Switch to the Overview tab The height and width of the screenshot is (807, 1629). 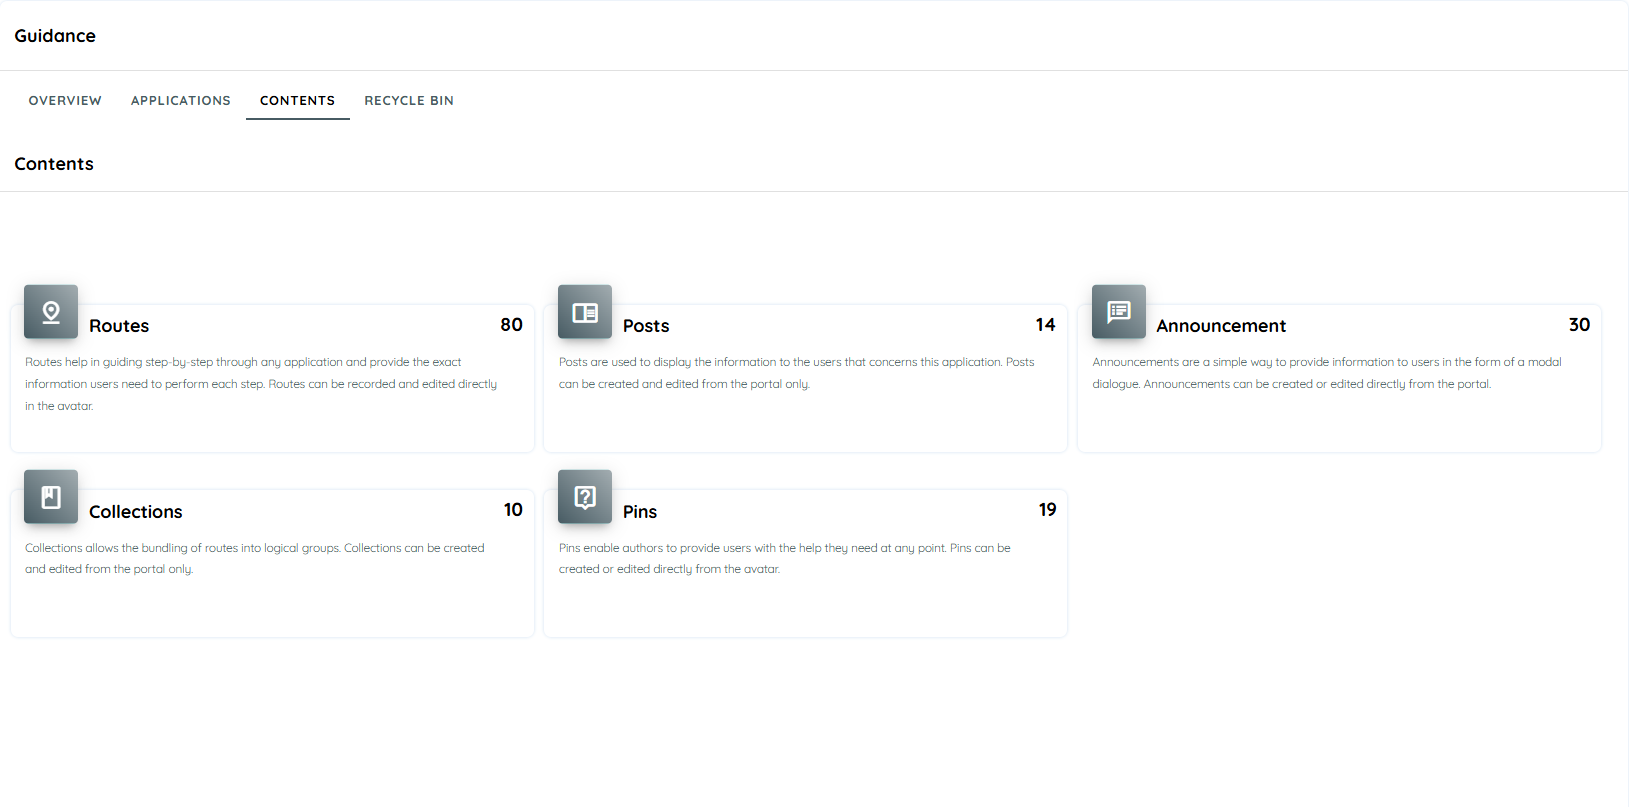click(x=65, y=101)
